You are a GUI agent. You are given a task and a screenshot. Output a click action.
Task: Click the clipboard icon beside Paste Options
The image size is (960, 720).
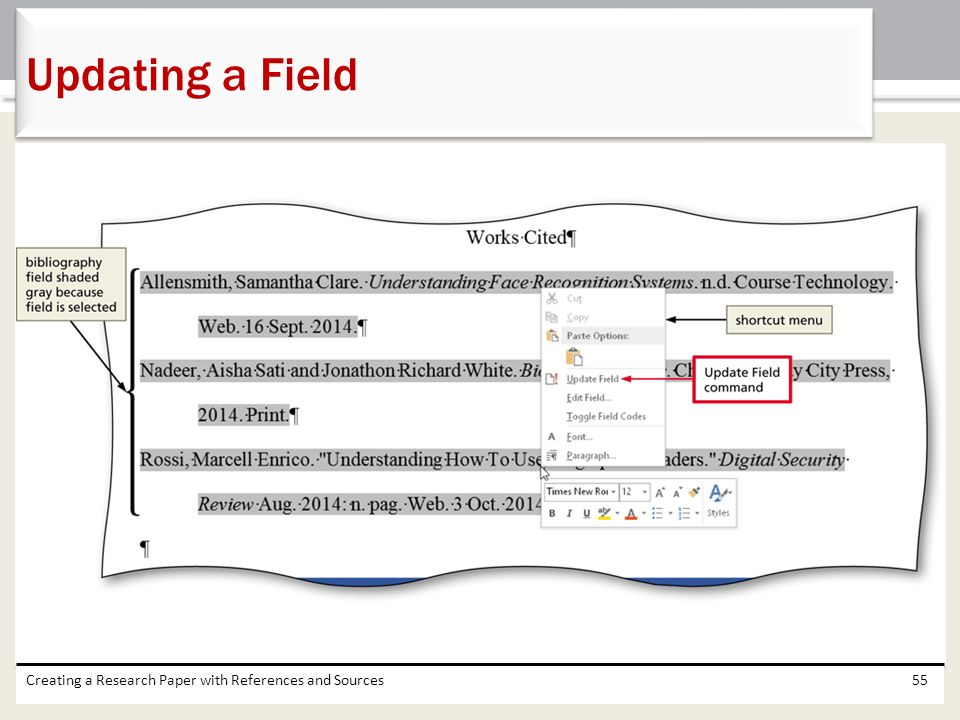[552, 336]
